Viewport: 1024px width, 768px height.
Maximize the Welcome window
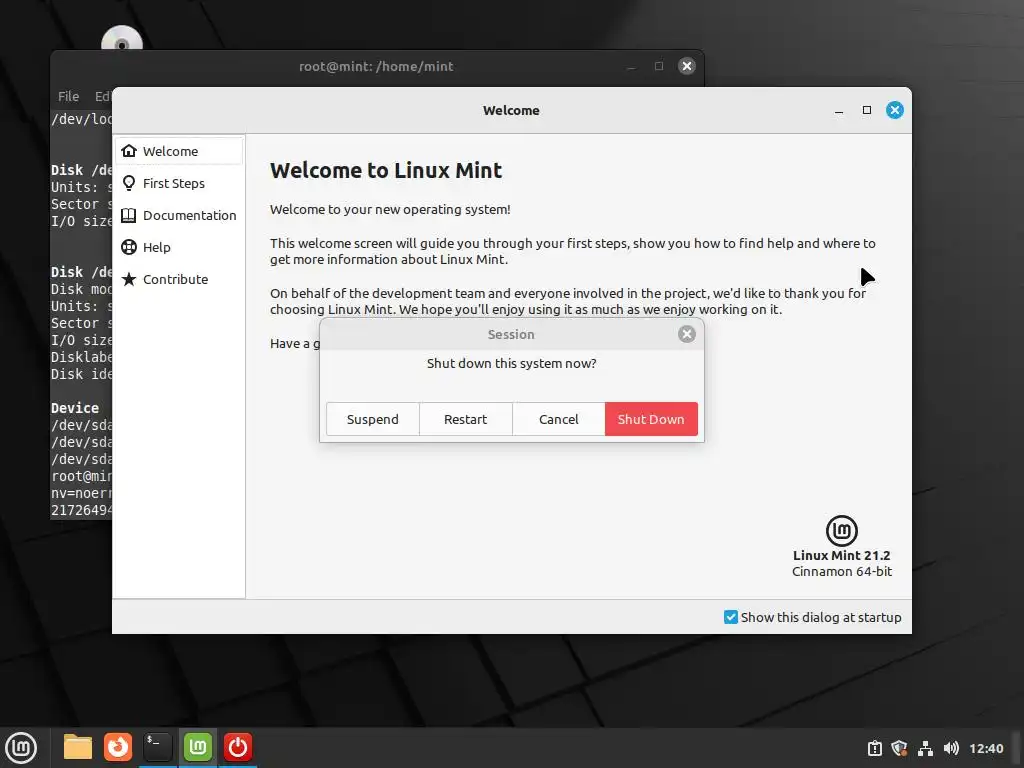pyautogui.click(x=867, y=110)
